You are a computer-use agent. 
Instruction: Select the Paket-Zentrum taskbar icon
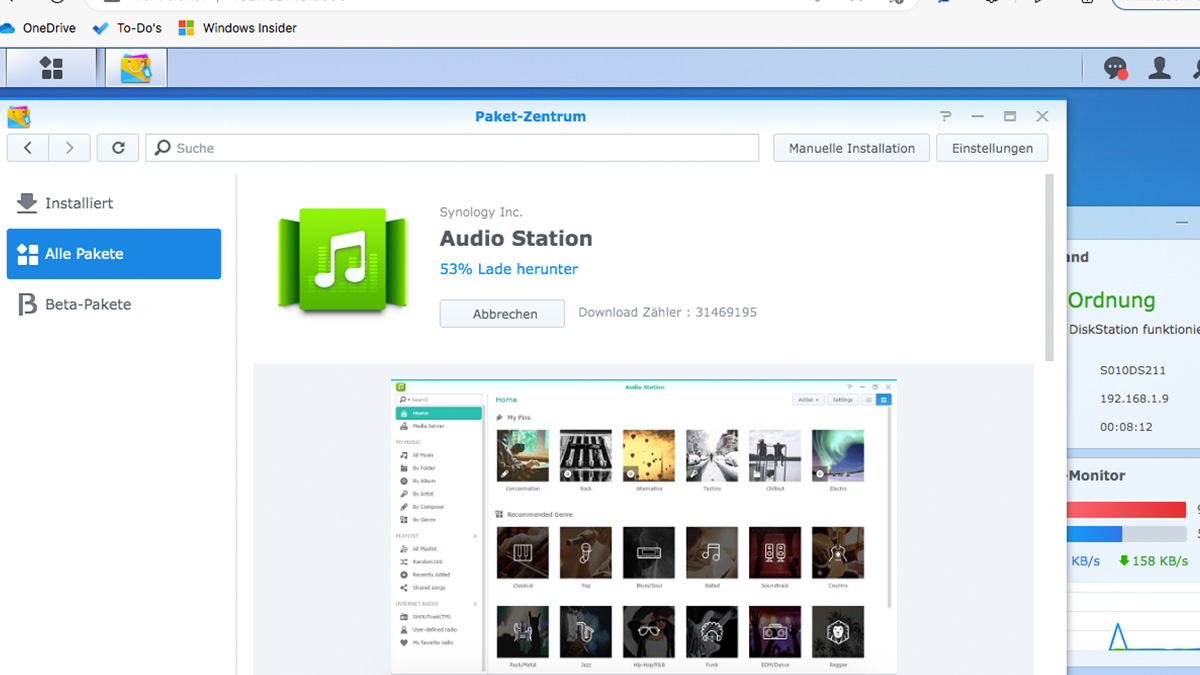tap(136, 68)
